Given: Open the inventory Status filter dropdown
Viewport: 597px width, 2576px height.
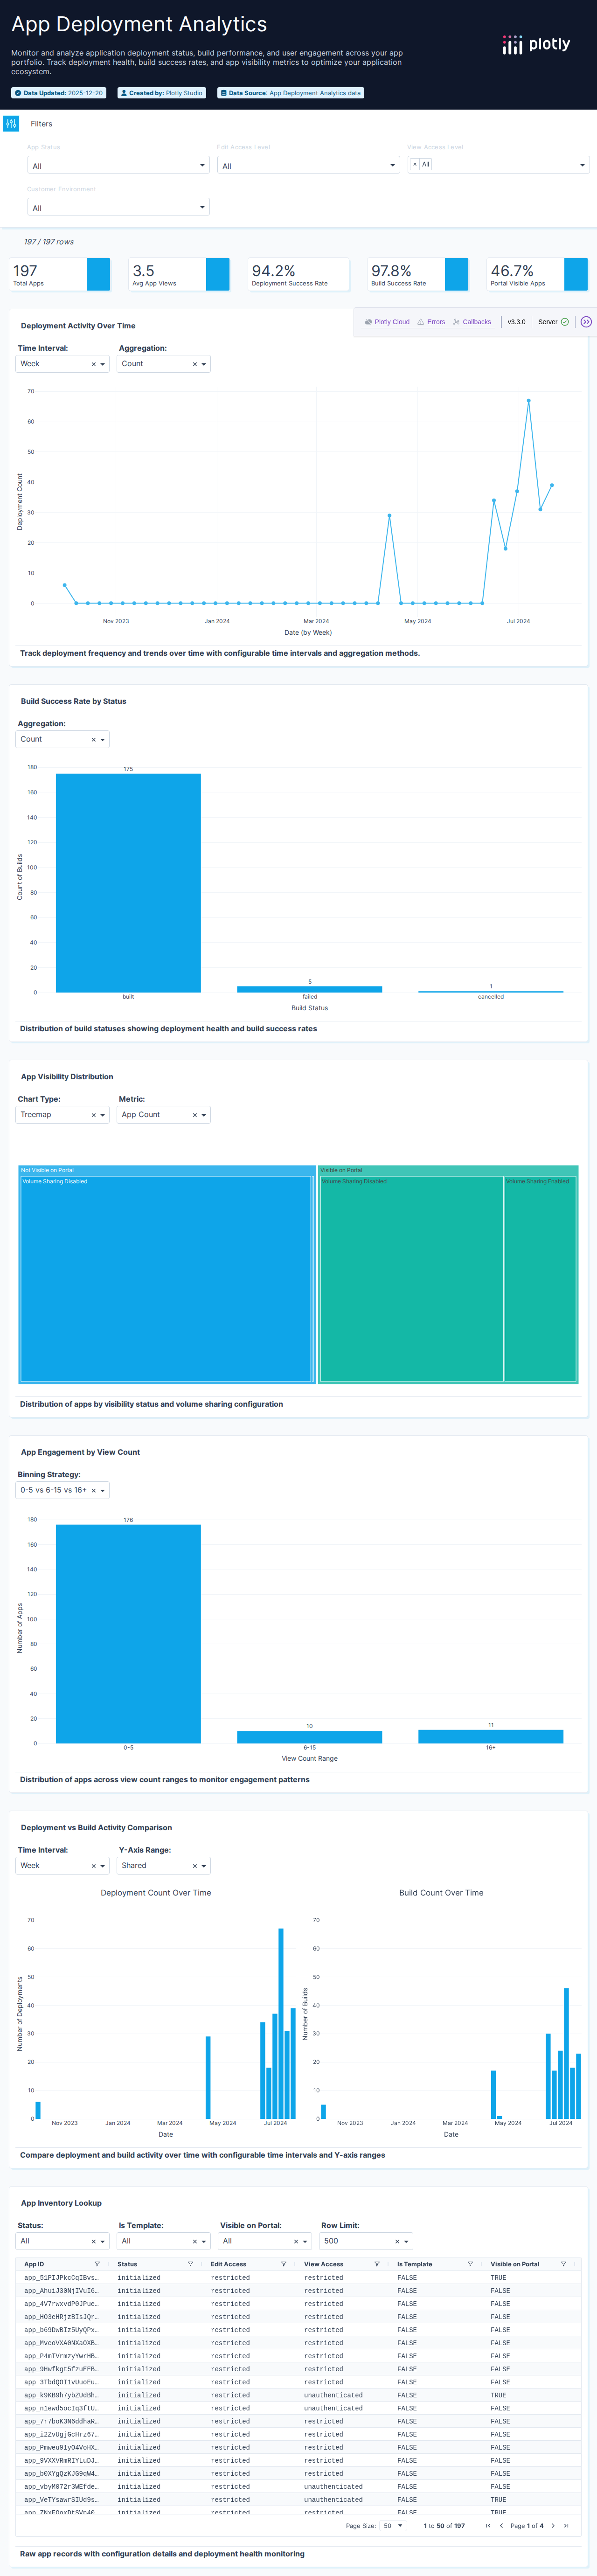Looking at the screenshot, I should point(63,2242).
